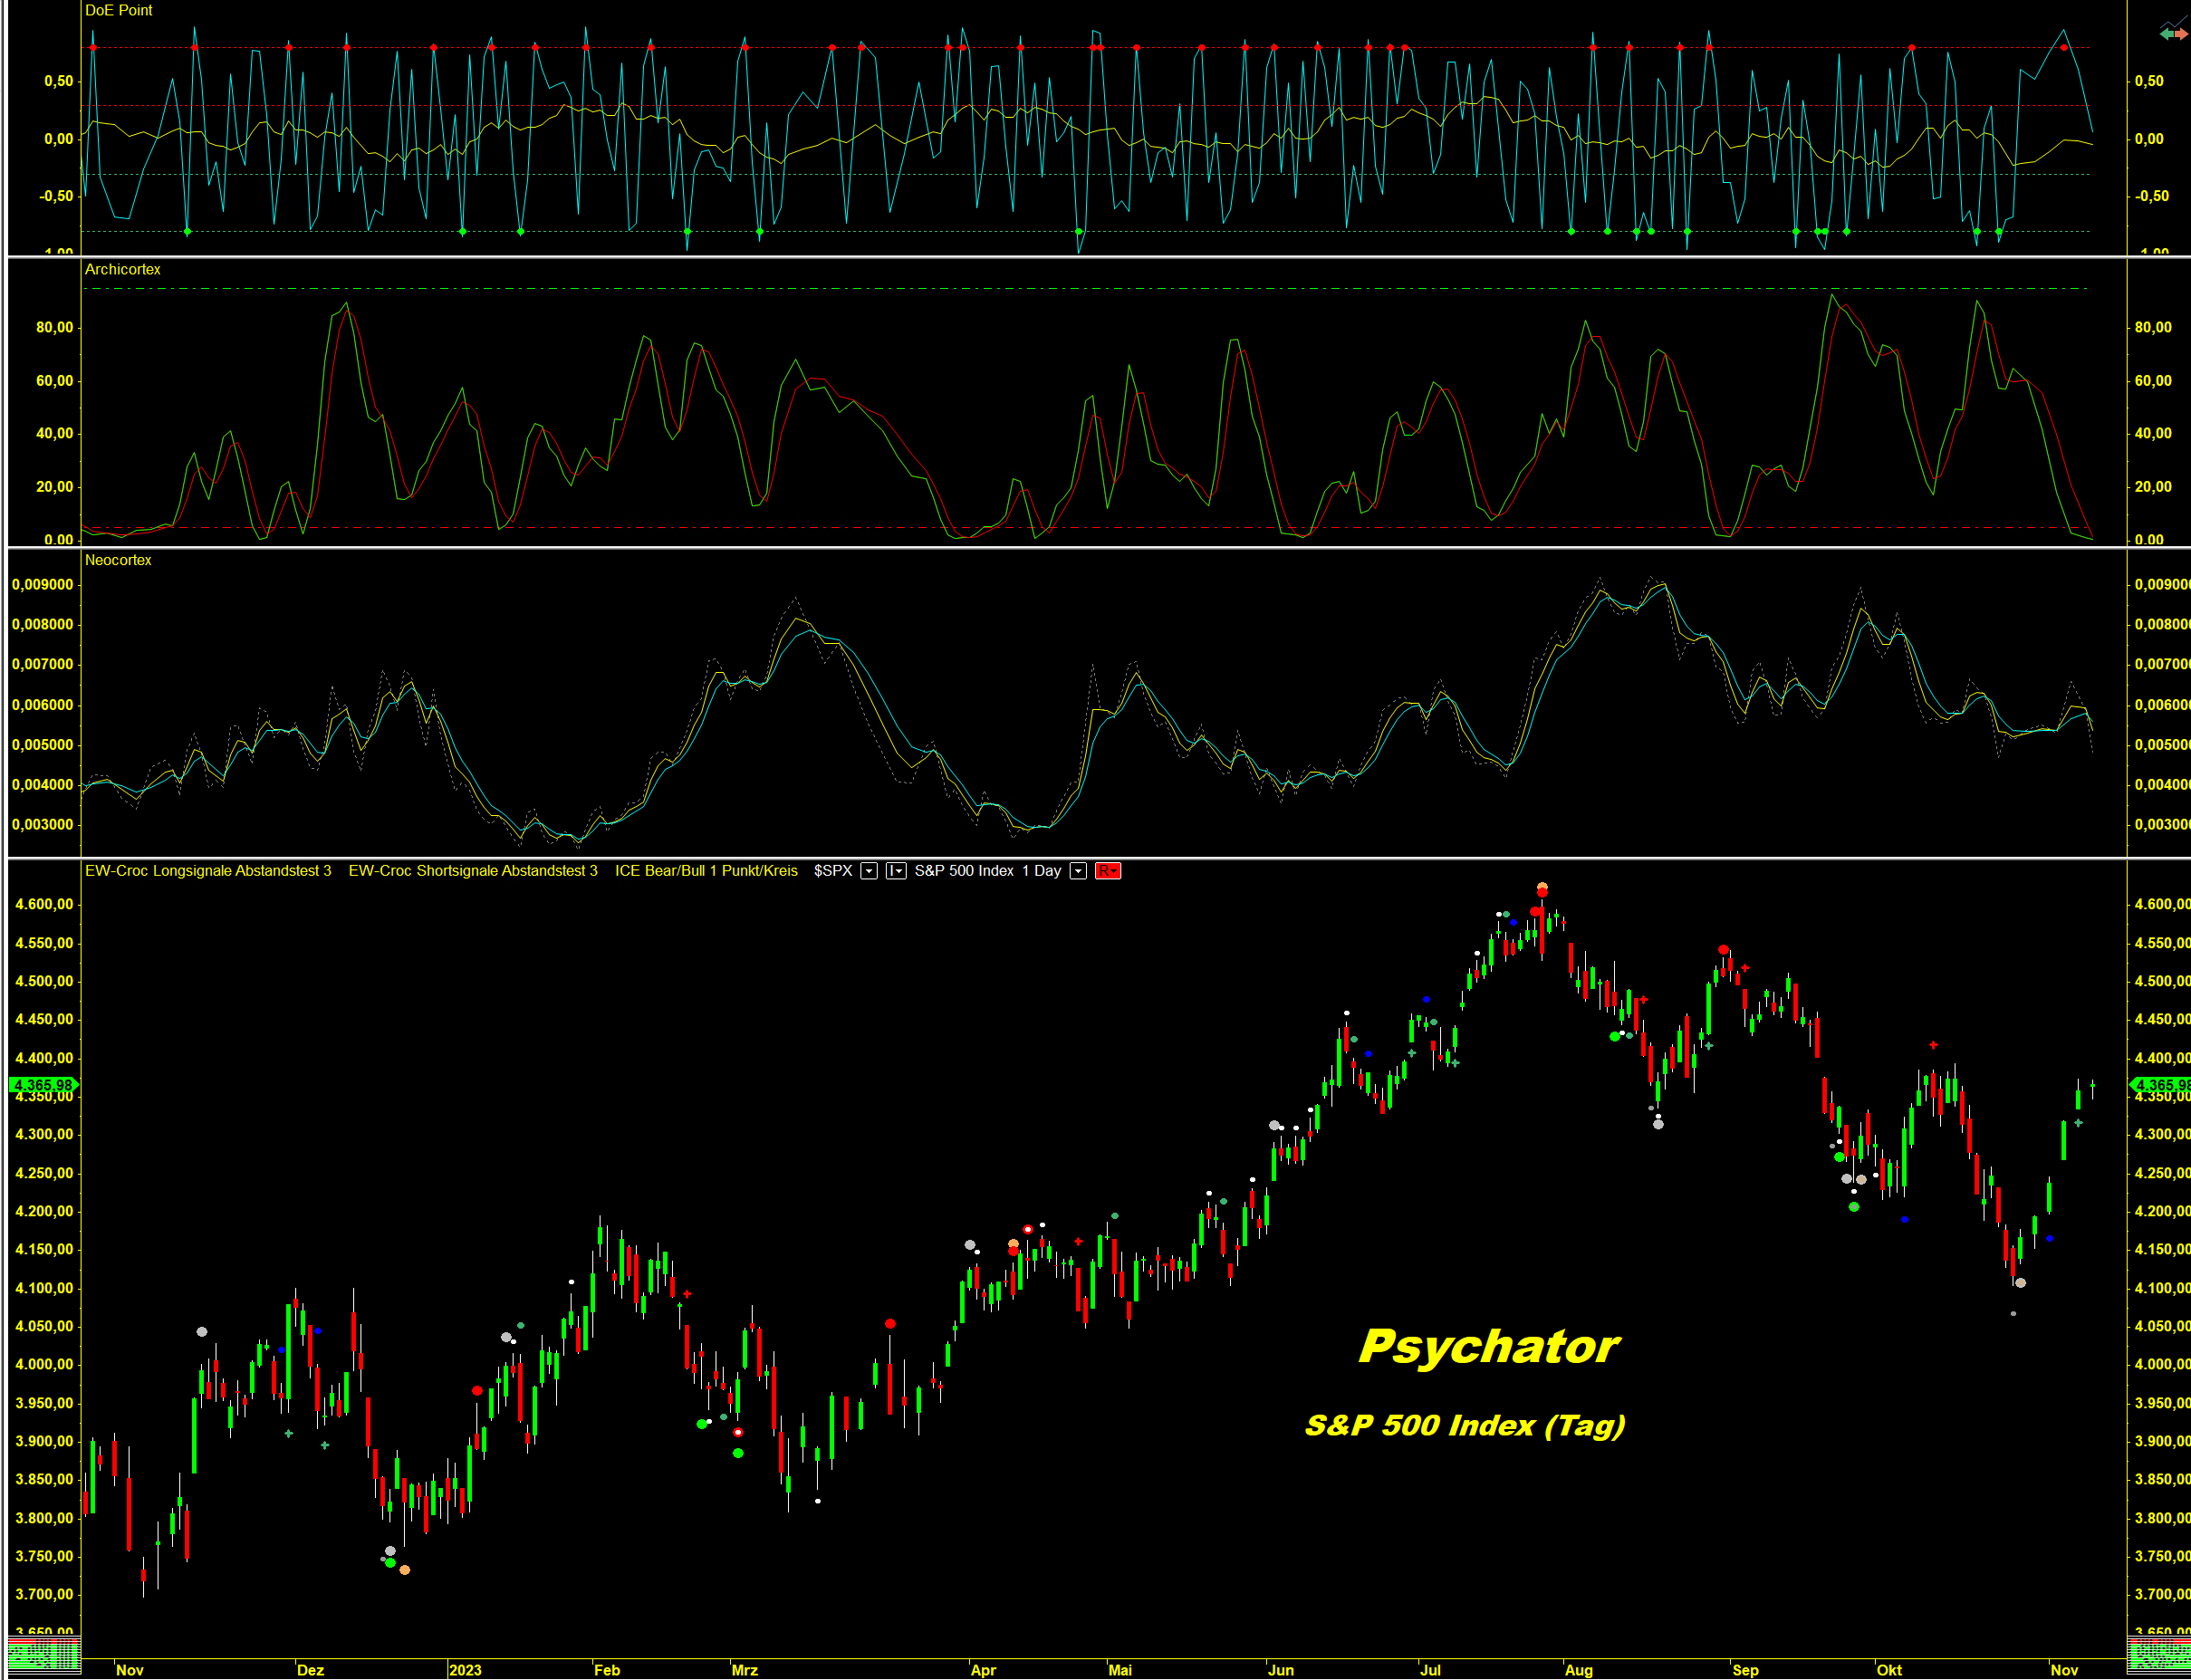This screenshot has width=2191, height=1680.
Task: Click the line chart icon top right
Action: point(2176,22)
